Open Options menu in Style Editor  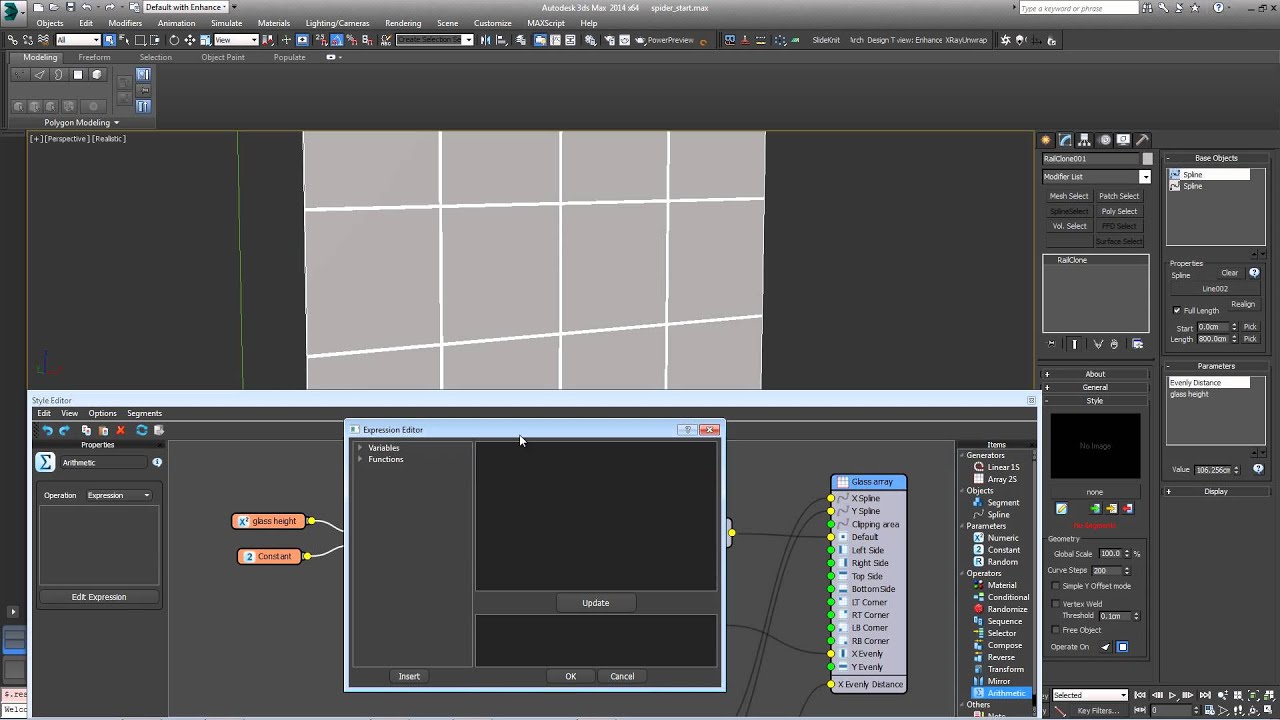coord(102,413)
